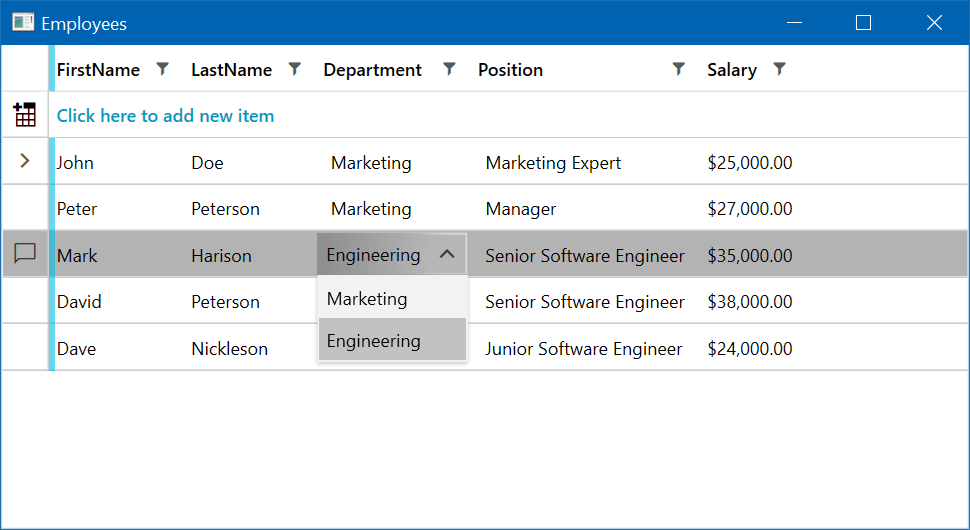Sort by the FirstName column header
Image resolution: width=970 pixels, height=530 pixels.
(x=98, y=70)
